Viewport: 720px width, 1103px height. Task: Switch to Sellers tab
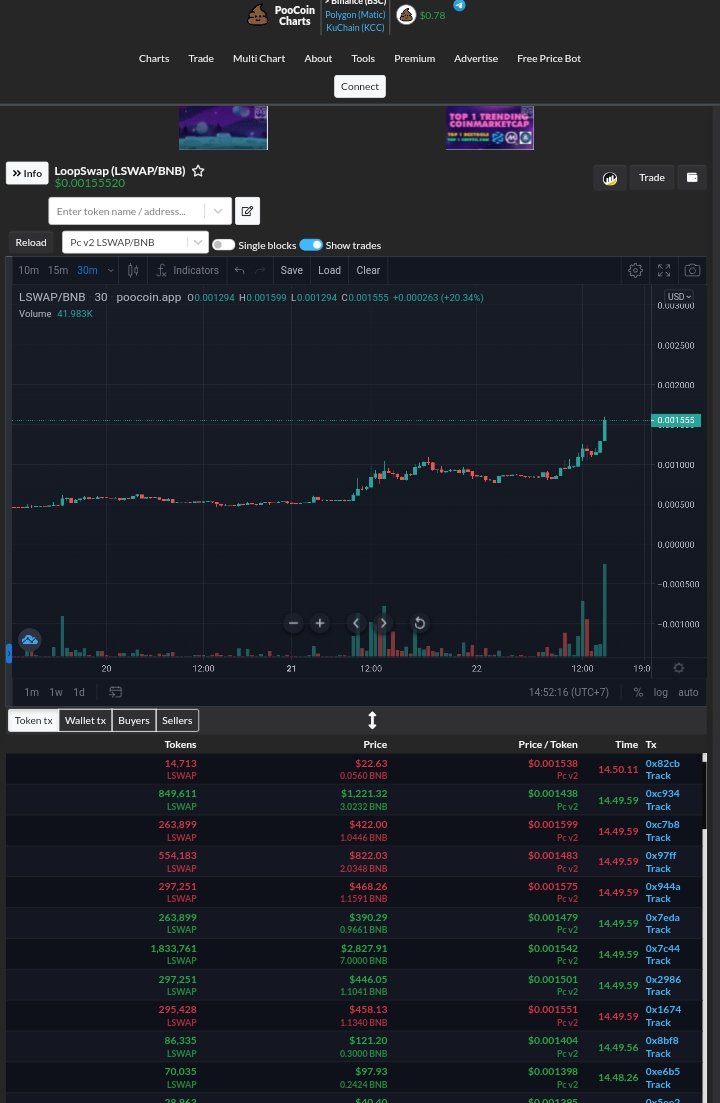[177, 720]
